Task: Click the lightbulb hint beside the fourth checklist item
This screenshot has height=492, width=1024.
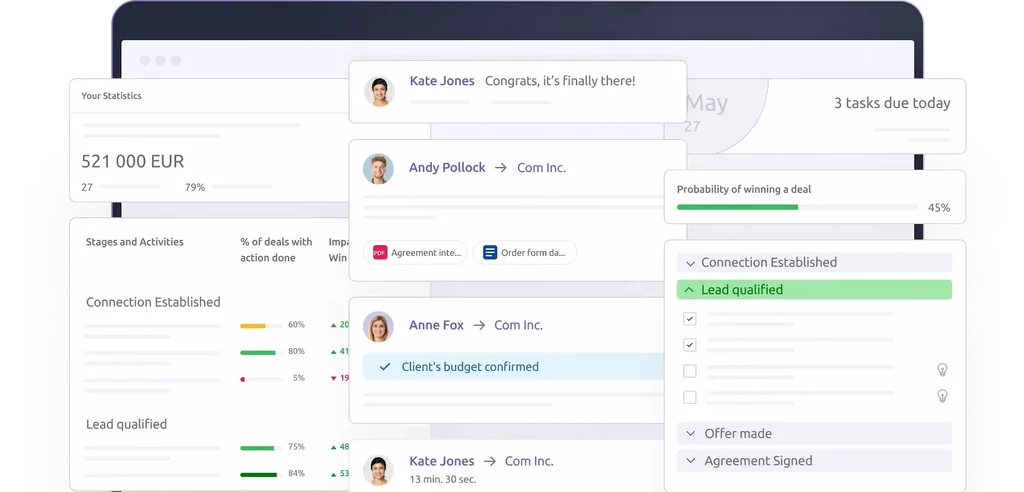Action: point(941,397)
